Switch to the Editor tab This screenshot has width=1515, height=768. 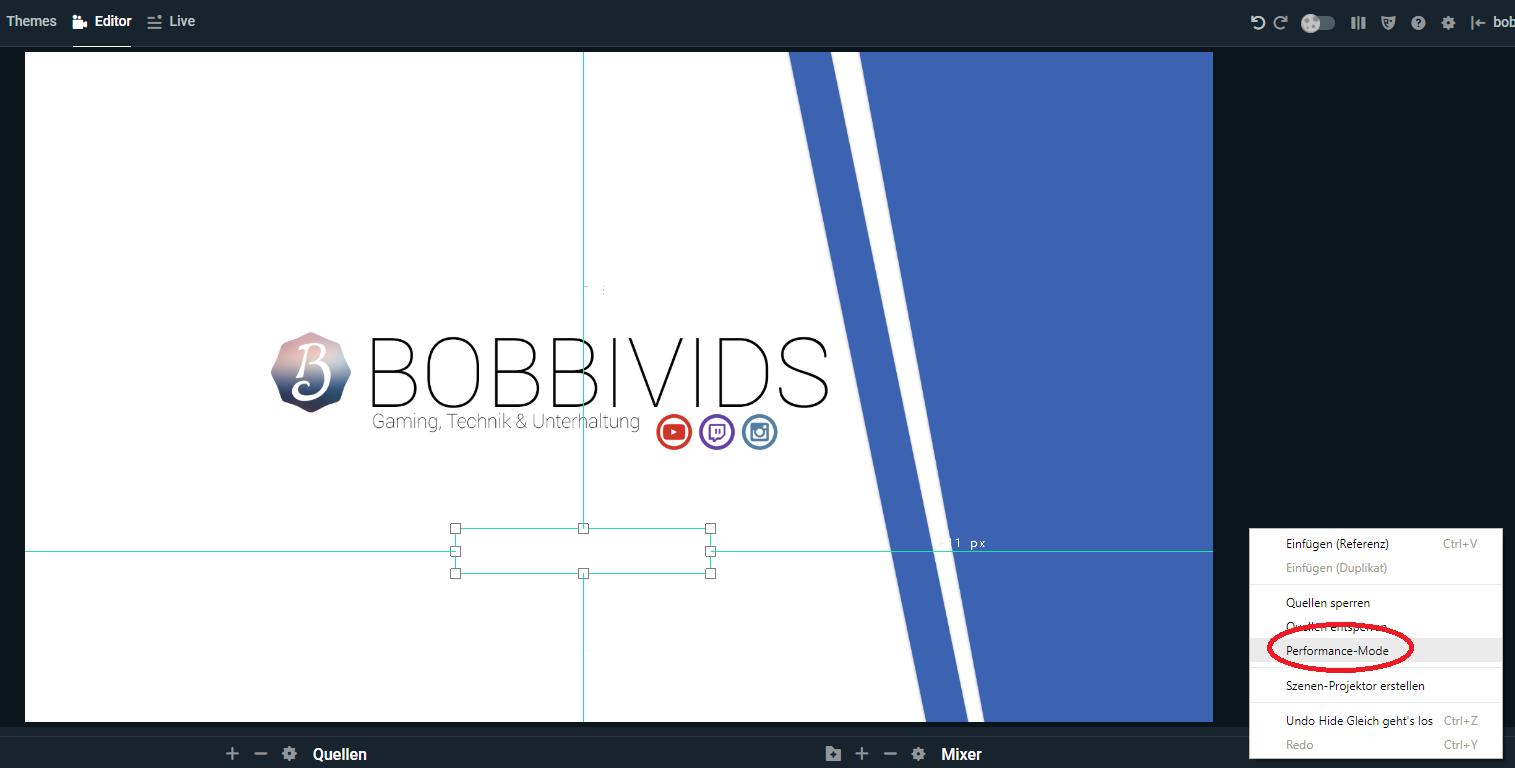coord(102,21)
